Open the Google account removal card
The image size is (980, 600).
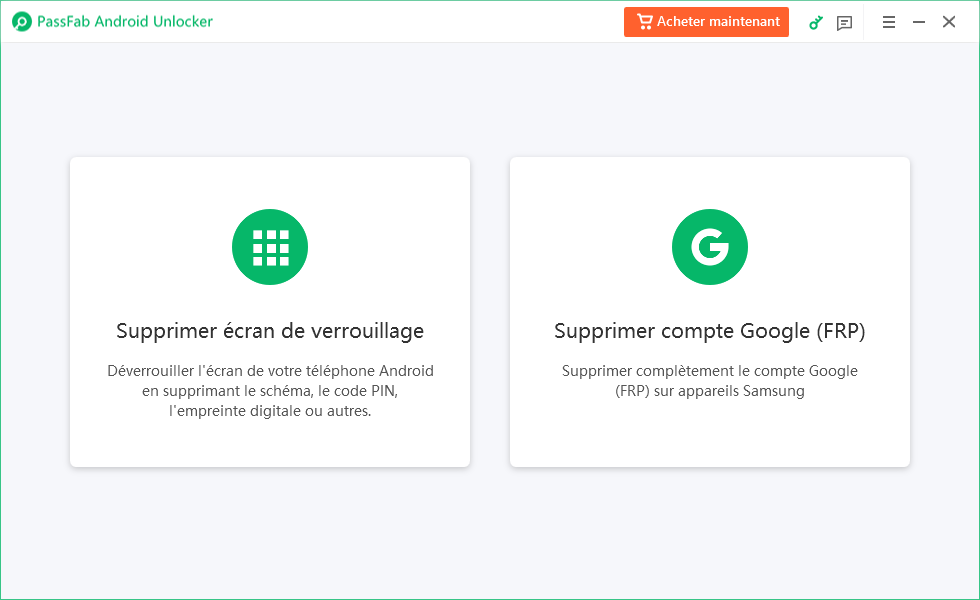(709, 312)
